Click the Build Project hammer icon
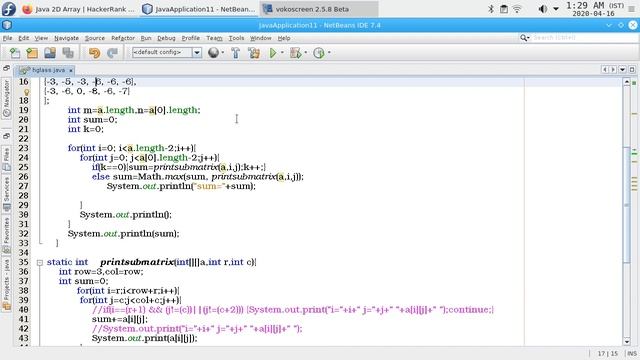 (236, 53)
